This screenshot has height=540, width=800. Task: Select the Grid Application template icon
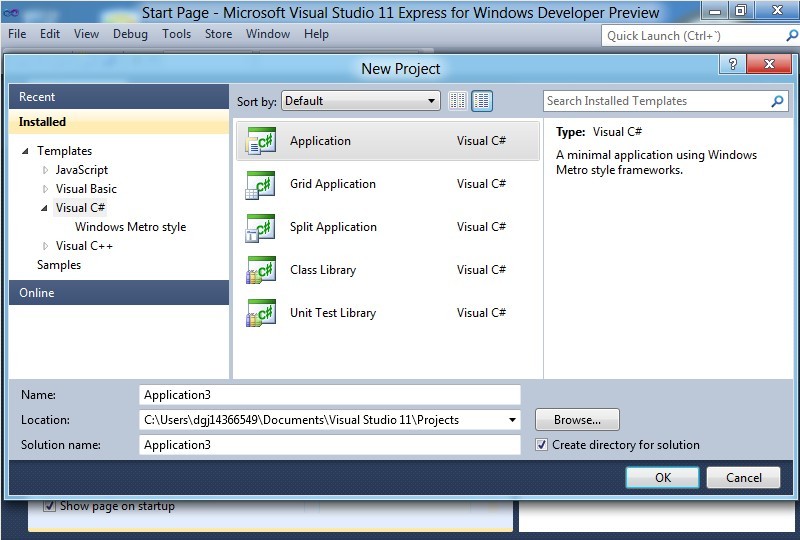[261, 184]
